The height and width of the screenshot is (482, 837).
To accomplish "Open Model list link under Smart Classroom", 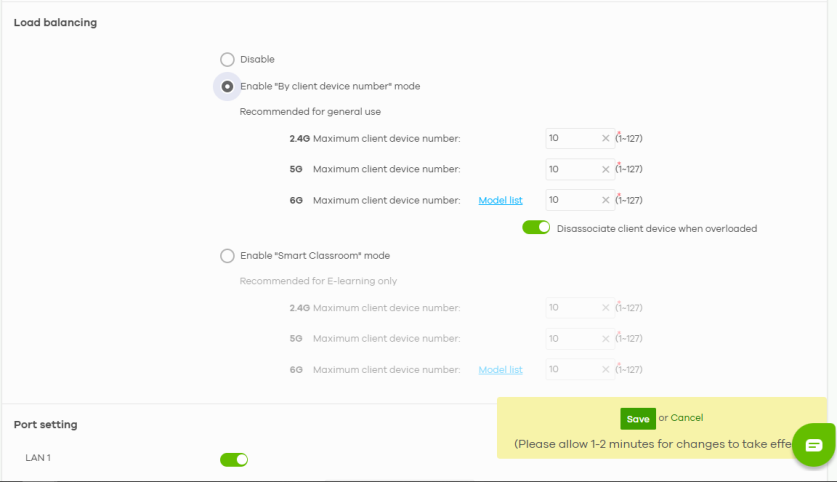I will coord(500,370).
